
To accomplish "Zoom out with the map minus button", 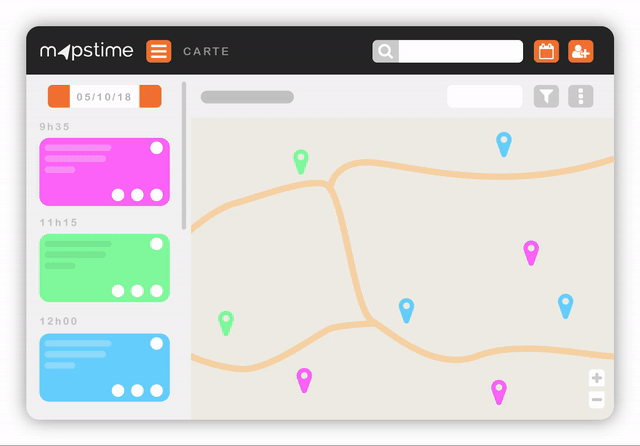I will click(597, 400).
